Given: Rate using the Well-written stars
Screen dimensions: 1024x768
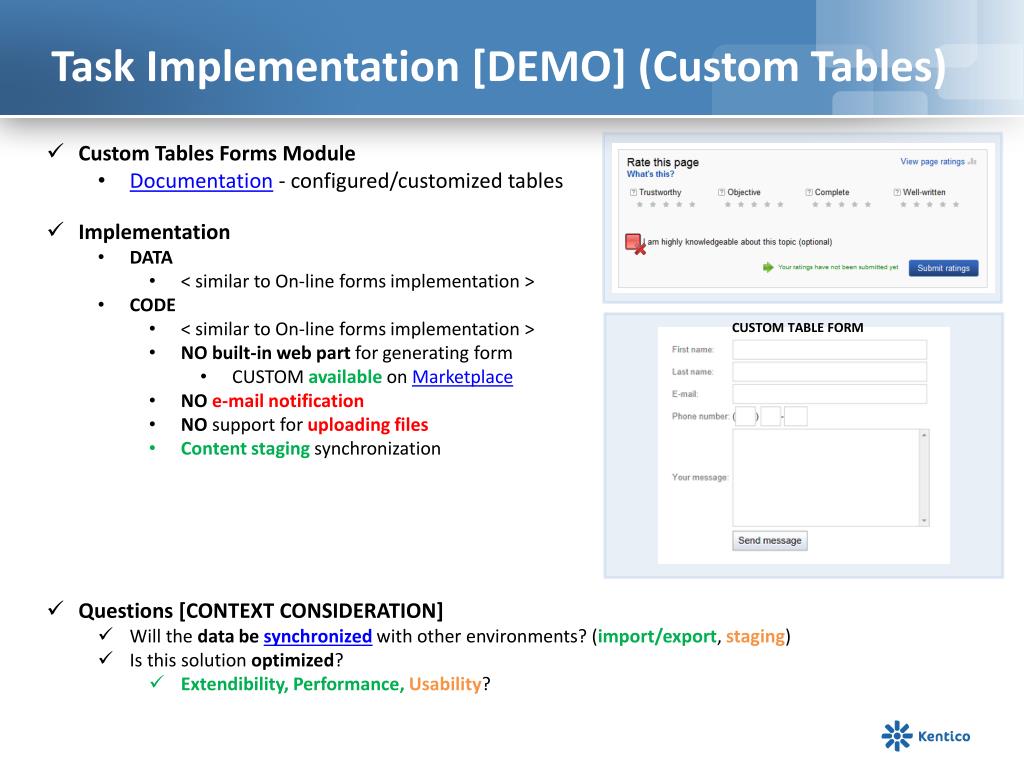Looking at the screenshot, I should (x=929, y=205).
